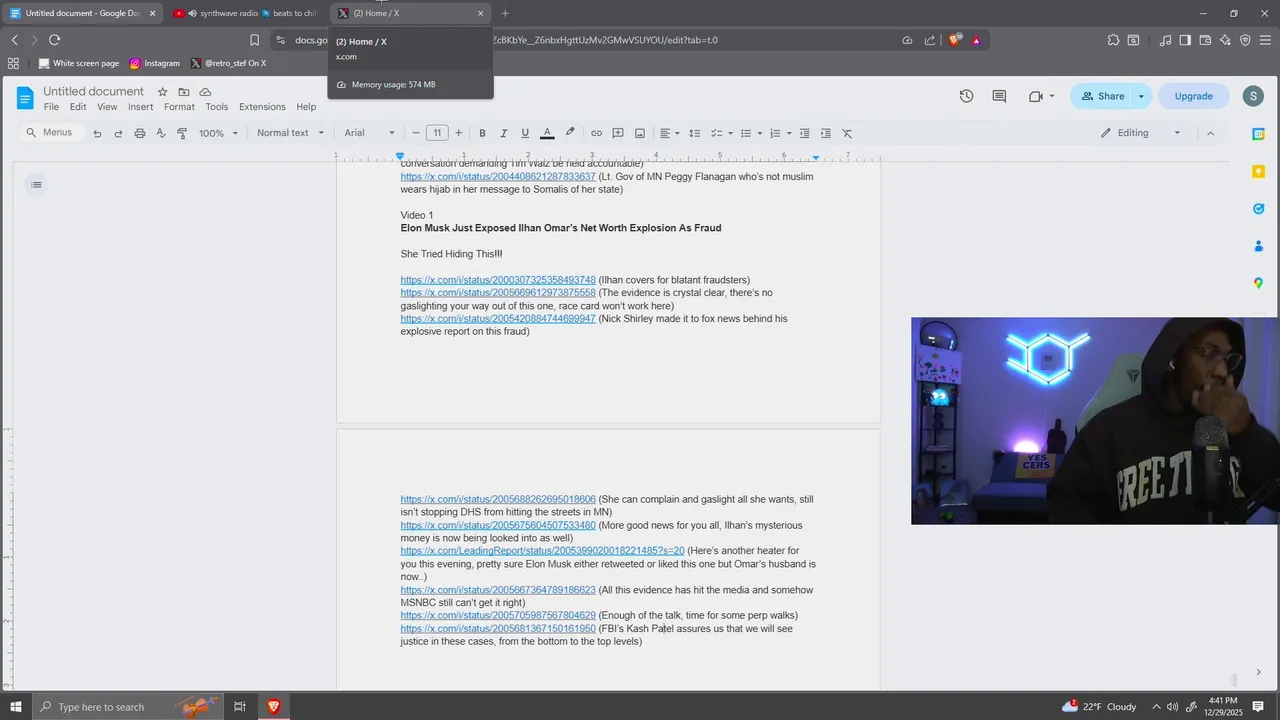Open Google Maps in the side panel

pos(1259,283)
